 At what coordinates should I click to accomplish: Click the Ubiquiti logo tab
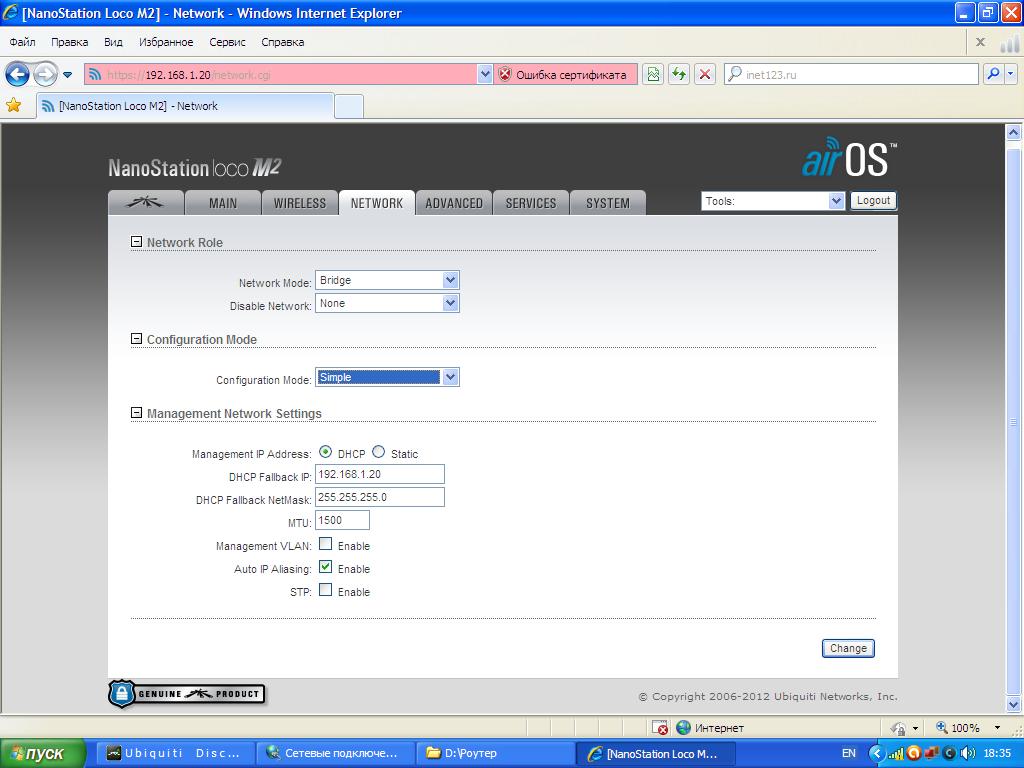pyautogui.click(x=146, y=203)
